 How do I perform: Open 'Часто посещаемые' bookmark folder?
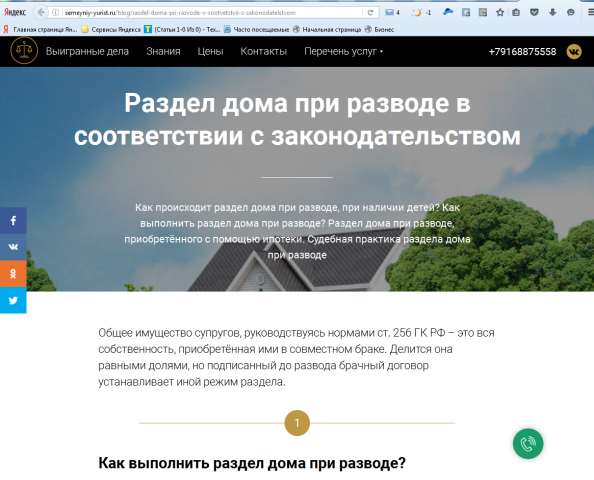(256, 29)
